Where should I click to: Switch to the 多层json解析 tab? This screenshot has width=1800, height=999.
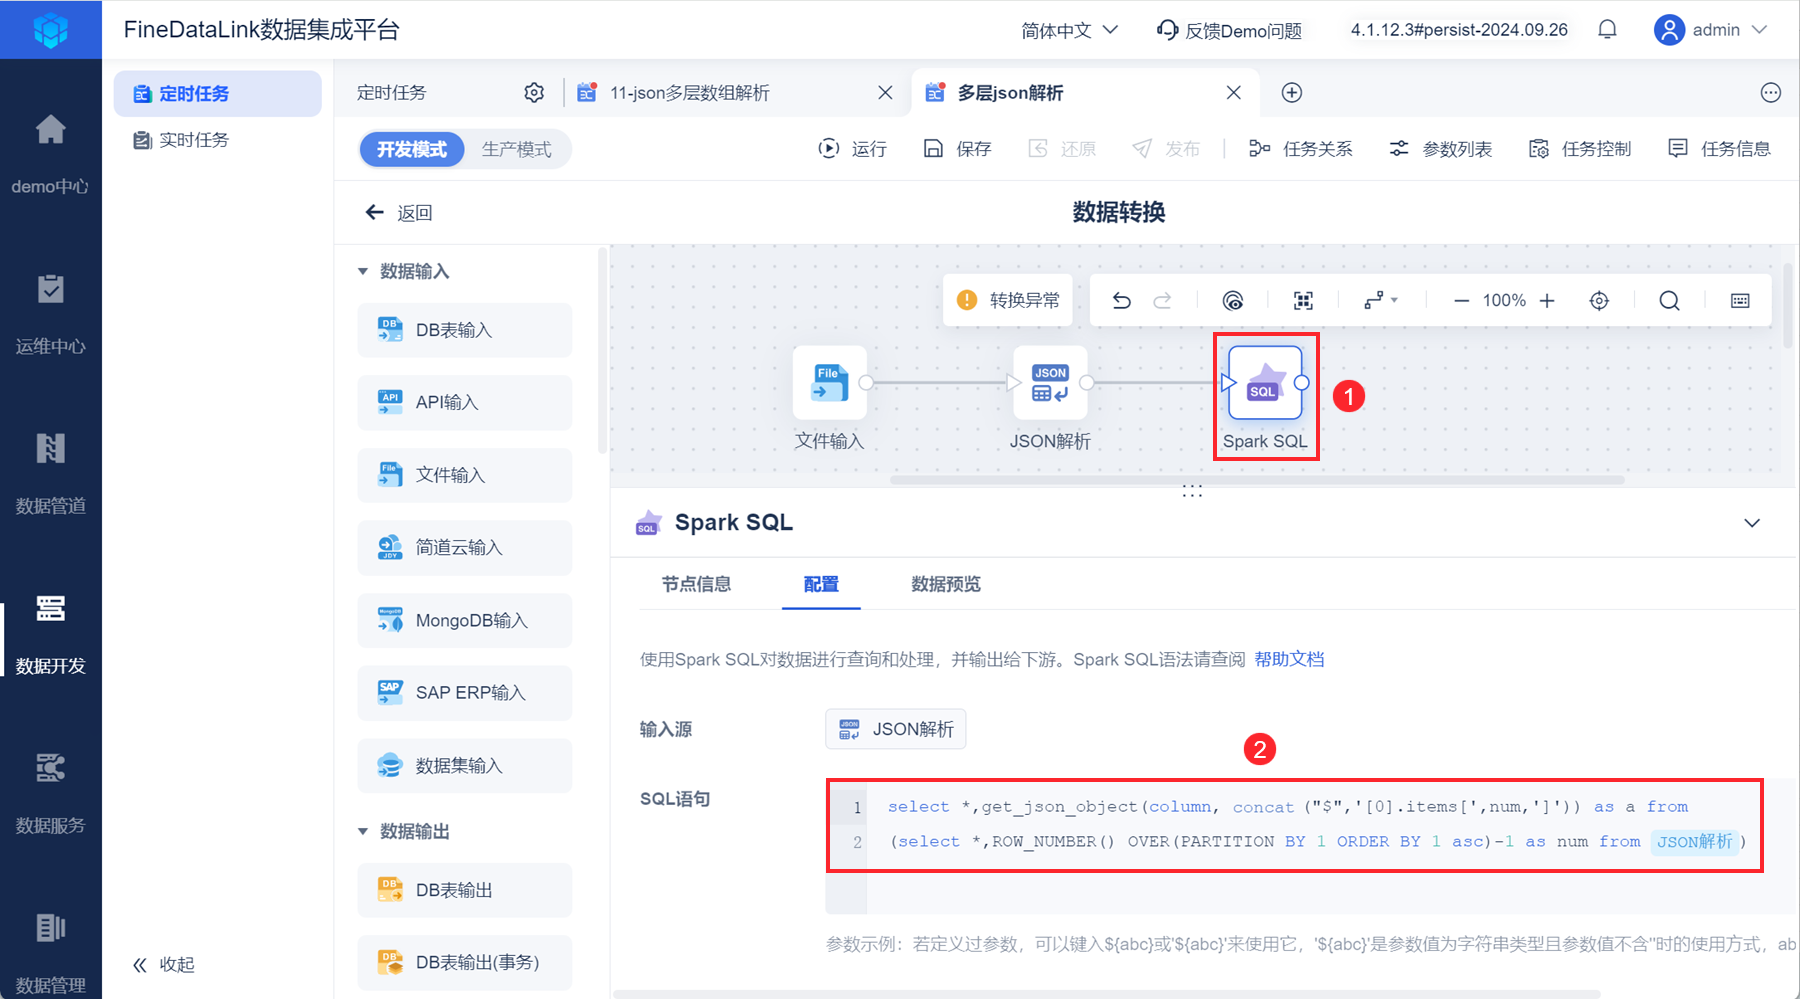click(x=1010, y=93)
